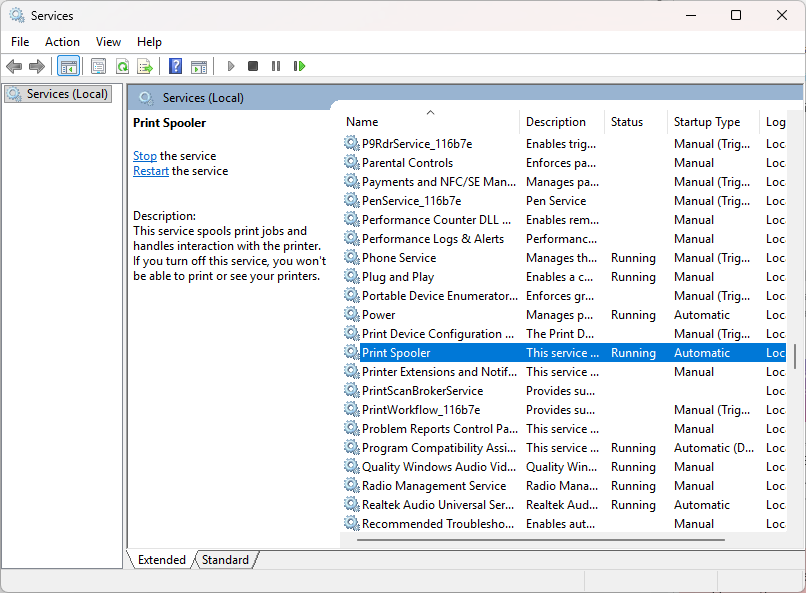Click the Forward arrow toolbar icon
This screenshot has width=806, height=593.
tap(37, 66)
